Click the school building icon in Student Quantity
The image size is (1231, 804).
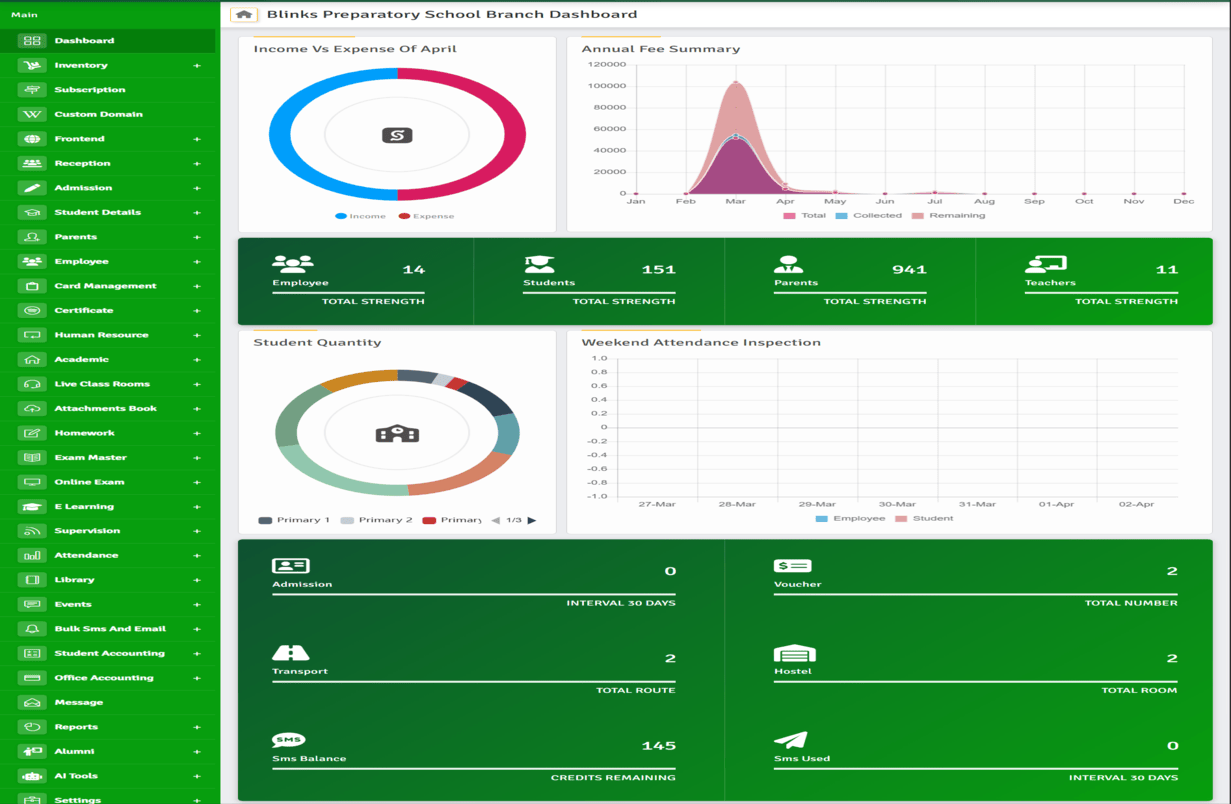397,433
